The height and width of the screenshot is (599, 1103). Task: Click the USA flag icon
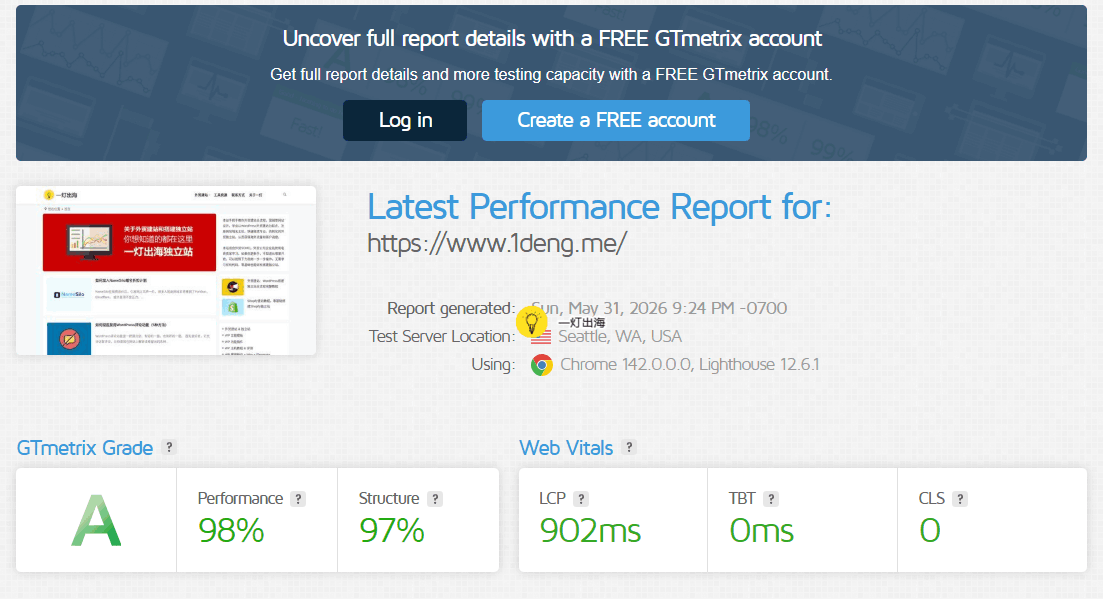(x=541, y=338)
